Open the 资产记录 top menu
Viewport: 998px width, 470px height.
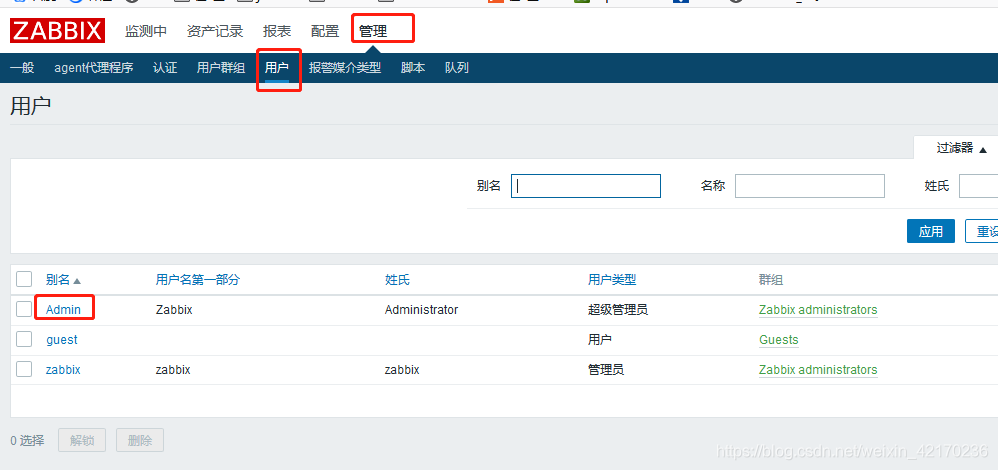215,31
